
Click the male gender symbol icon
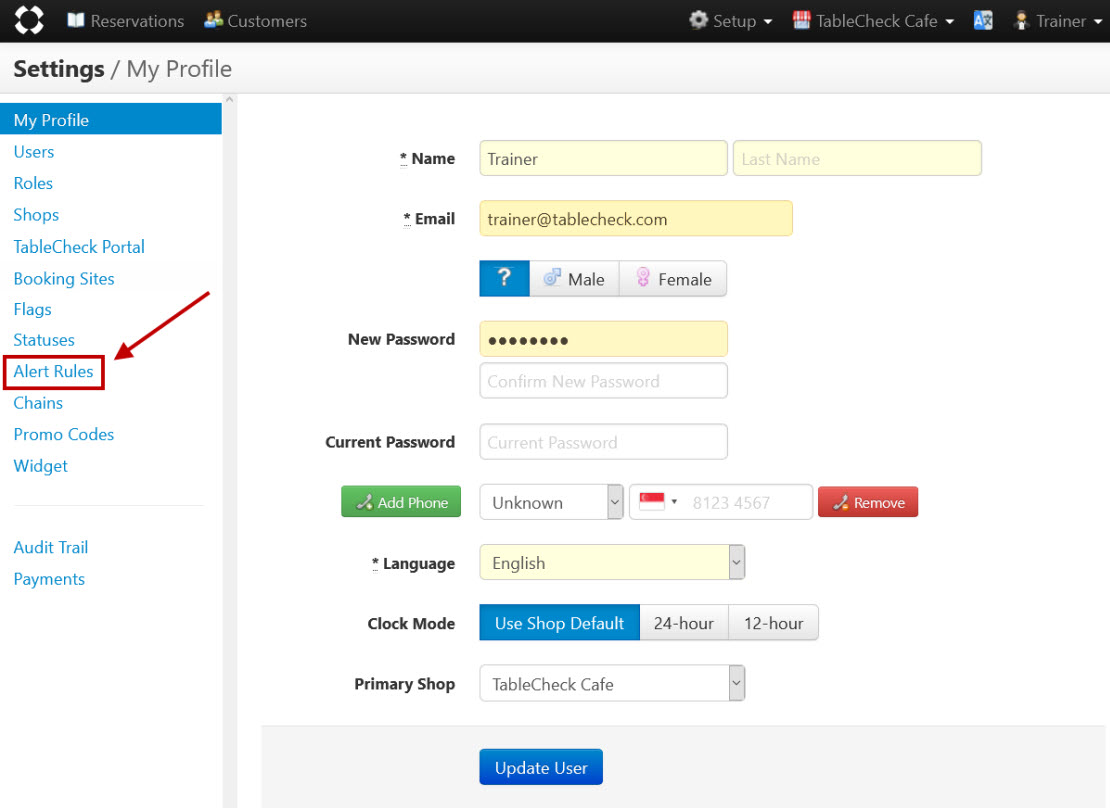point(552,278)
